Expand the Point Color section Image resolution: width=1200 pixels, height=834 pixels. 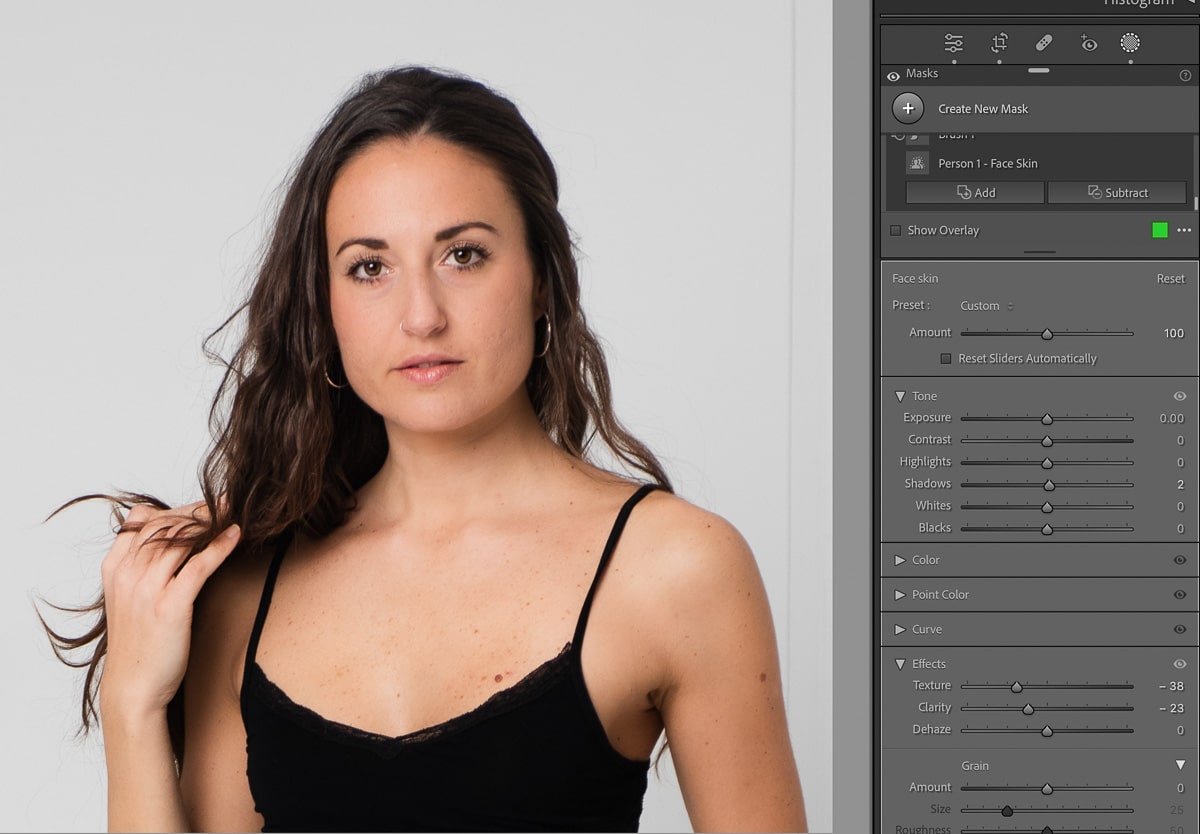pos(899,594)
